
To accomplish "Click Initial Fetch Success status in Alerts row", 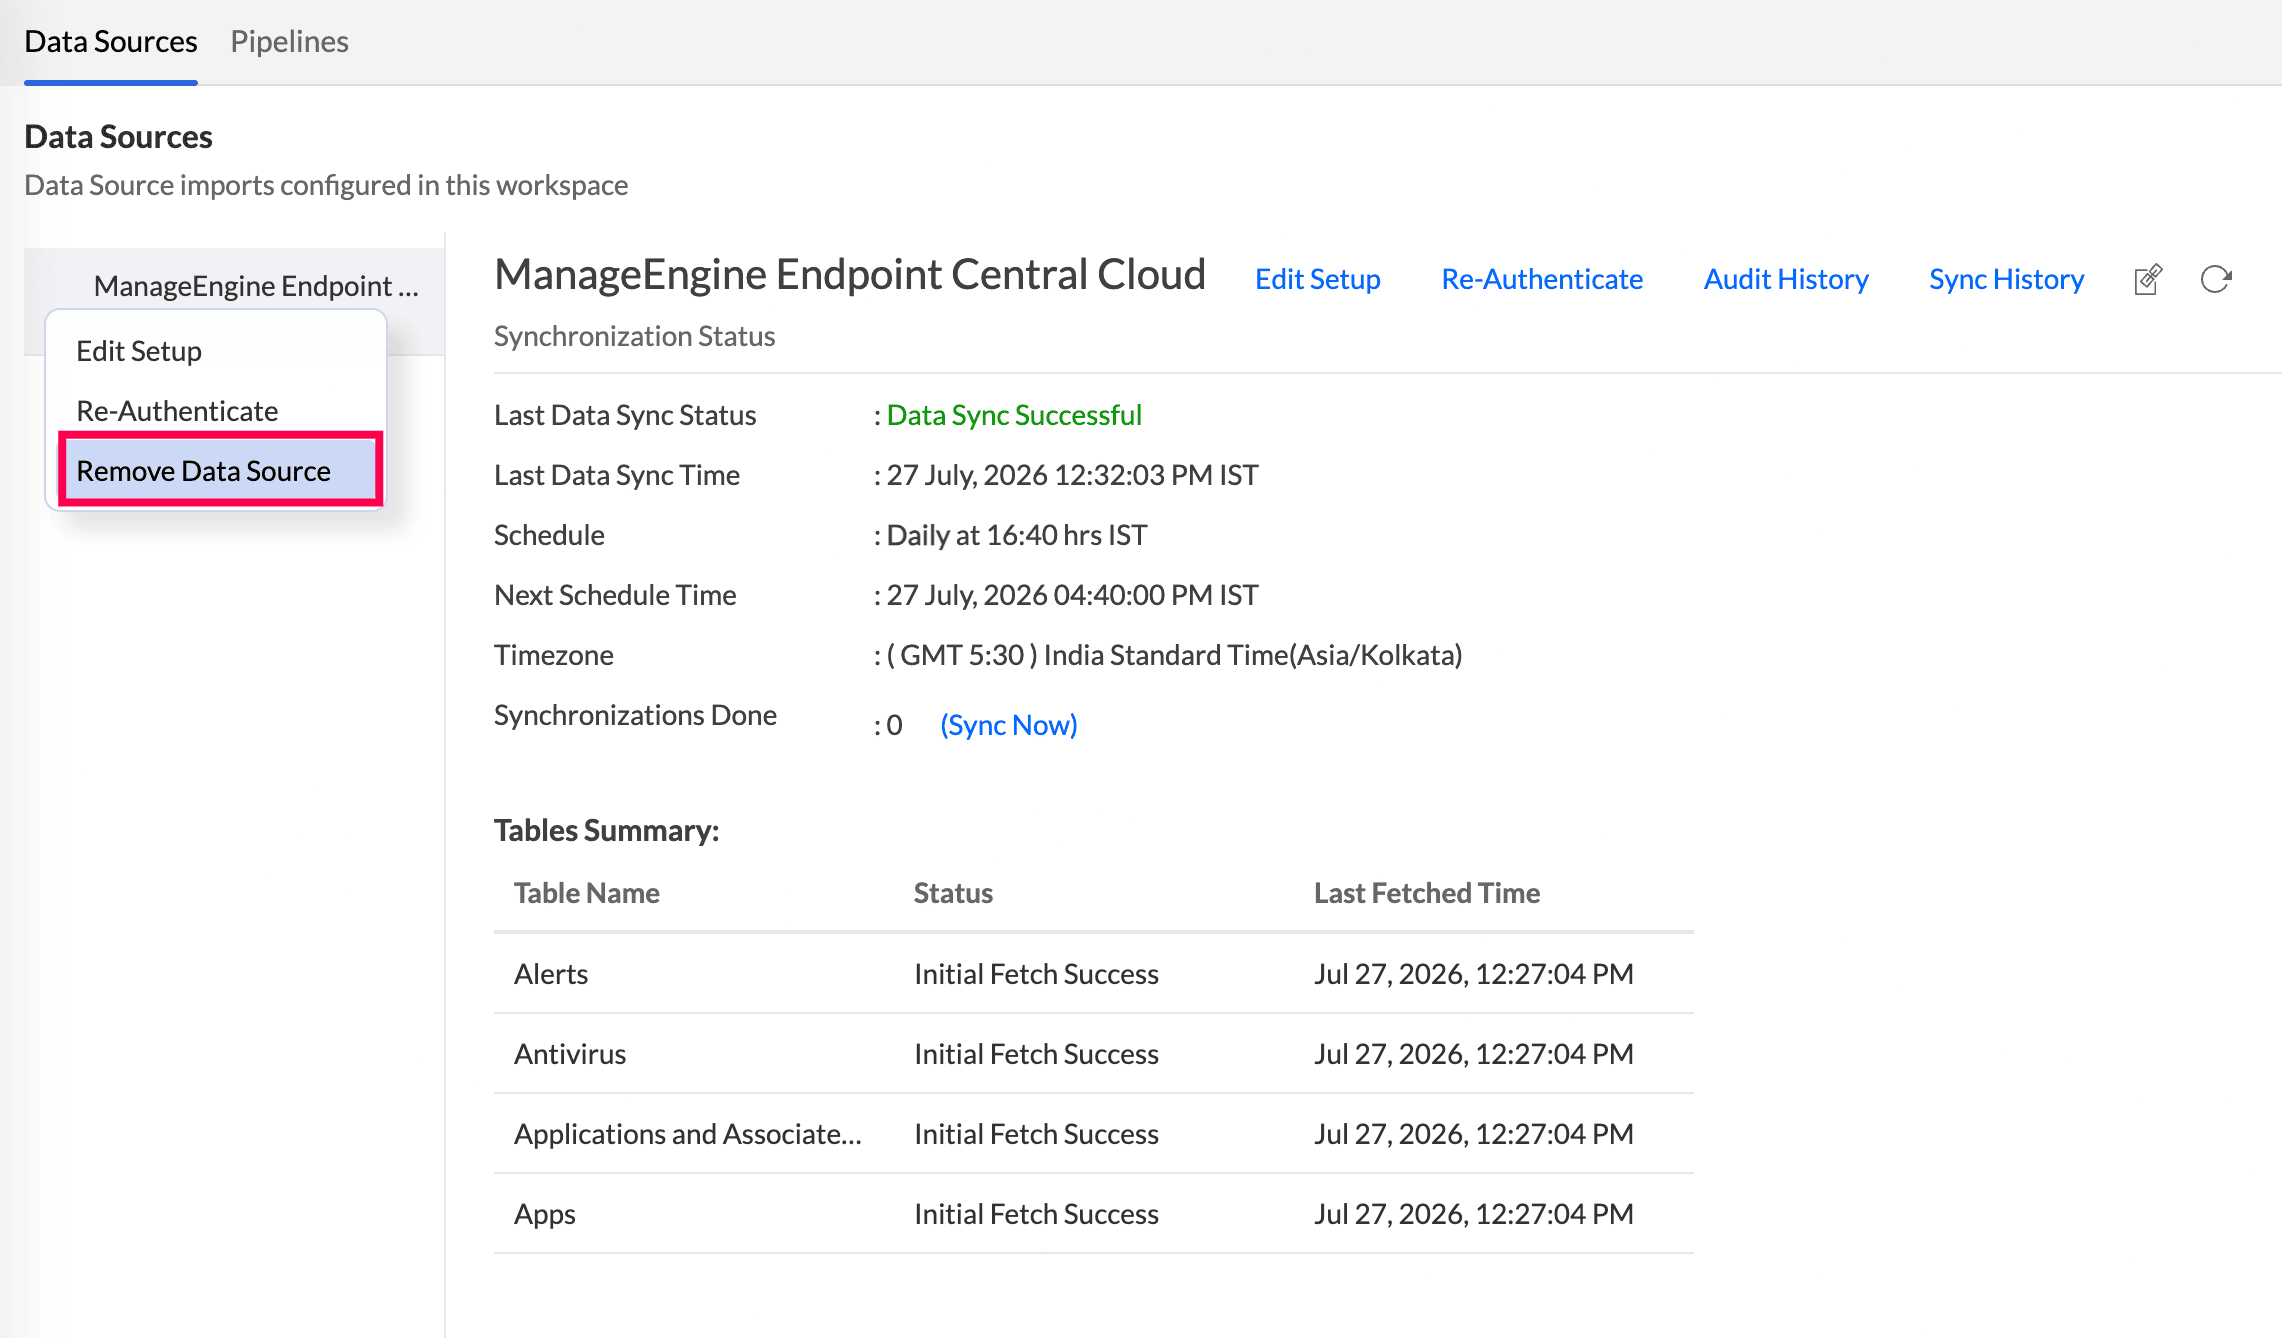I will [x=1036, y=974].
